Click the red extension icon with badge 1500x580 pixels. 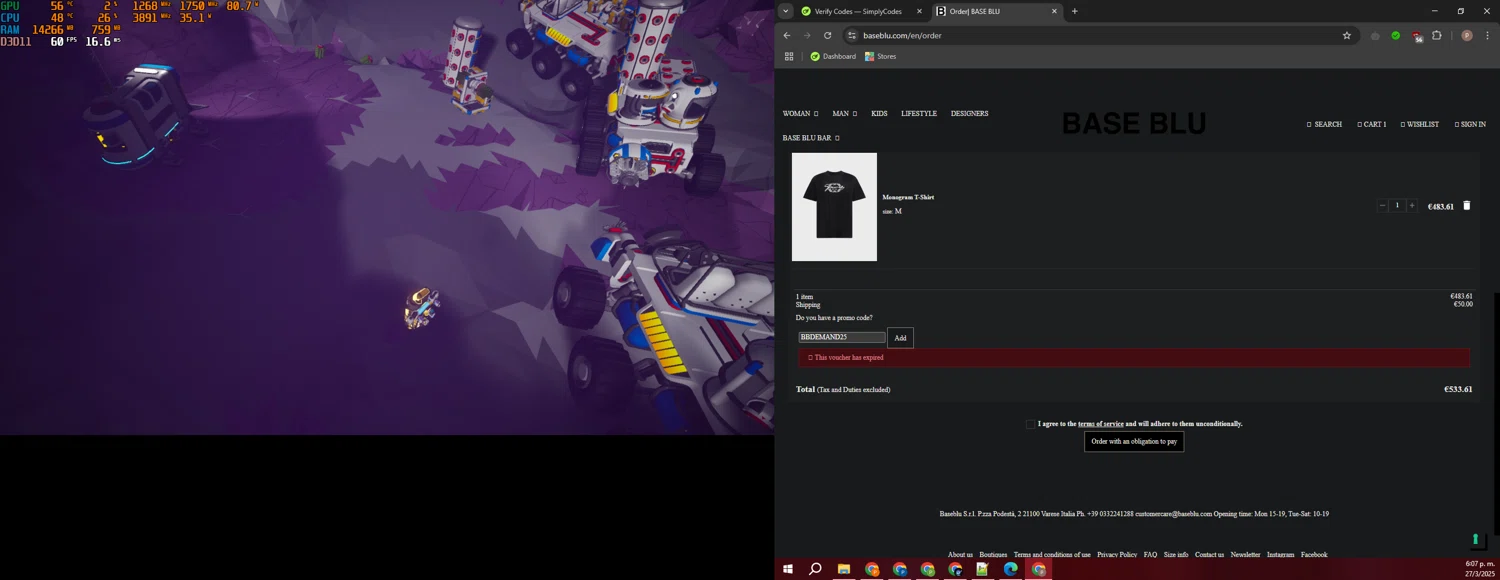(x=1416, y=36)
